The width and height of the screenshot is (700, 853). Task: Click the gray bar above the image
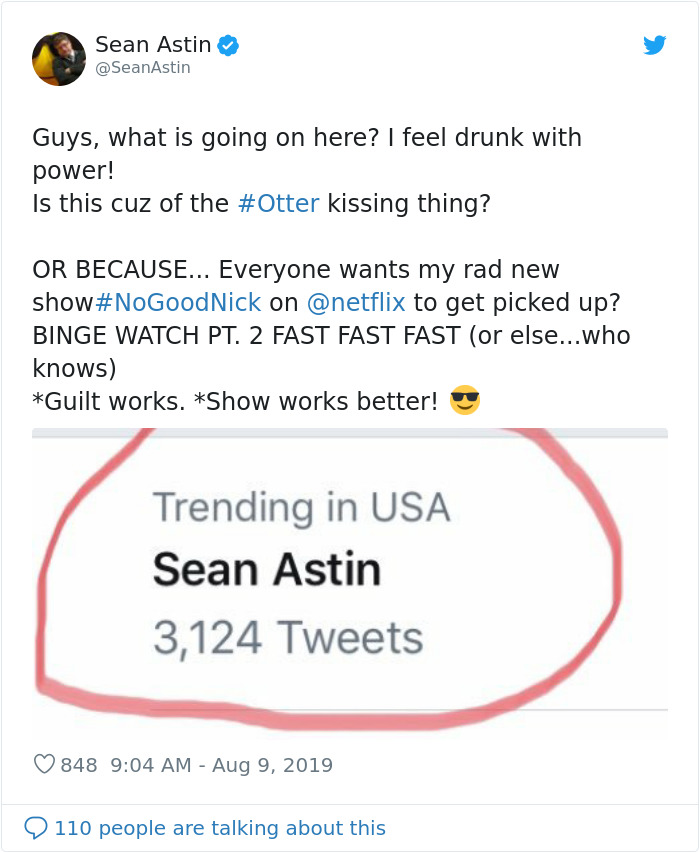(x=350, y=432)
